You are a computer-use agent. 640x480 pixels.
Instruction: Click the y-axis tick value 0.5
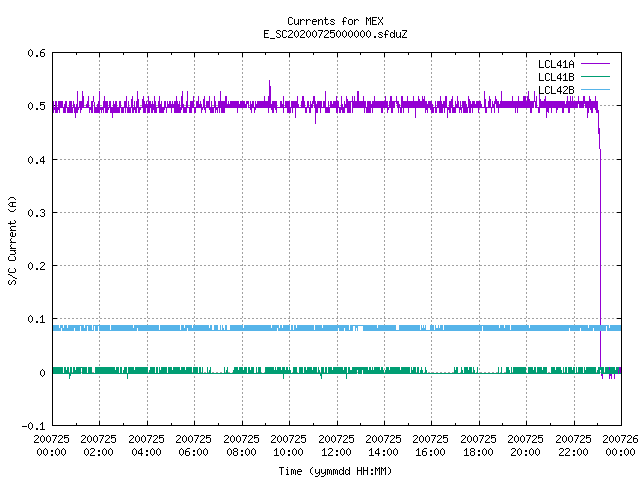point(36,106)
